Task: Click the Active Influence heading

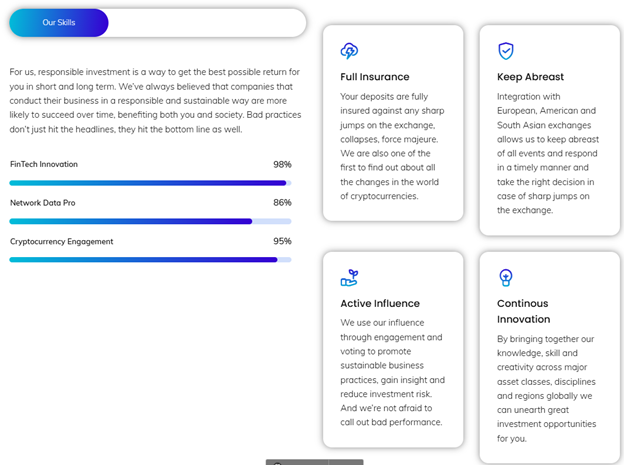Action: [x=380, y=303]
